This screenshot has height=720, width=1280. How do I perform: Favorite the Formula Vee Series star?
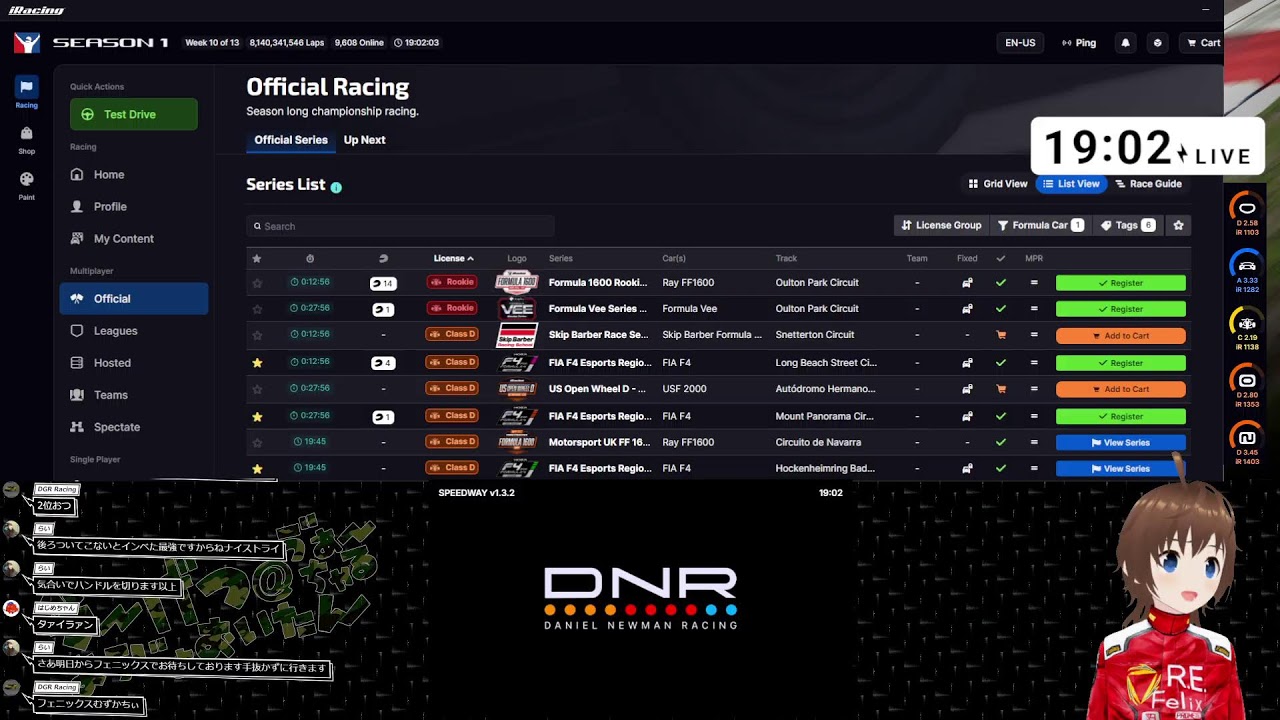pyautogui.click(x=257, y=309)
